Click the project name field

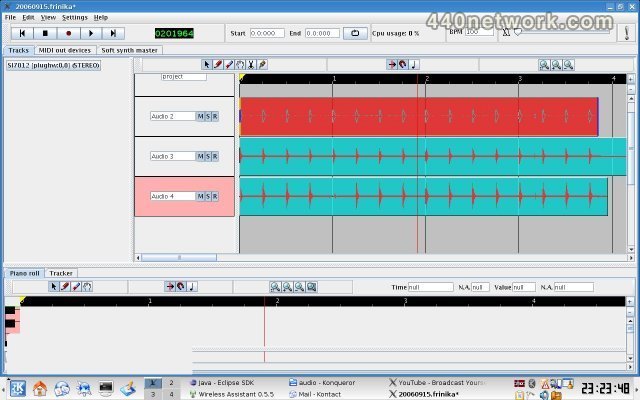pos(184,77)
